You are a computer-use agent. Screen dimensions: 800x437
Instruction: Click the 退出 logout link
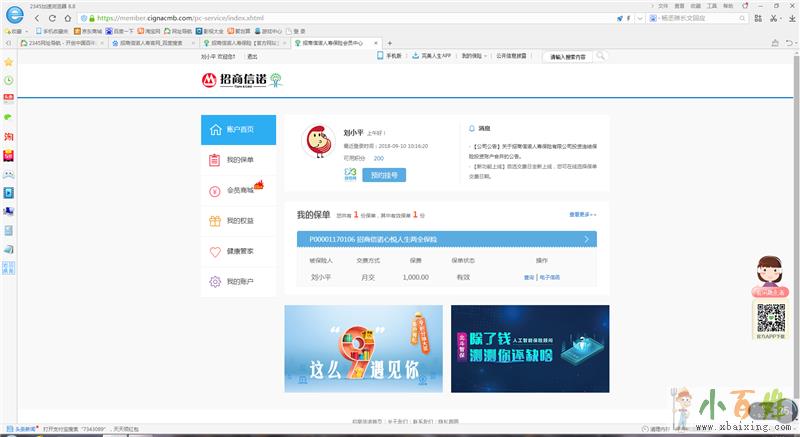252,57
